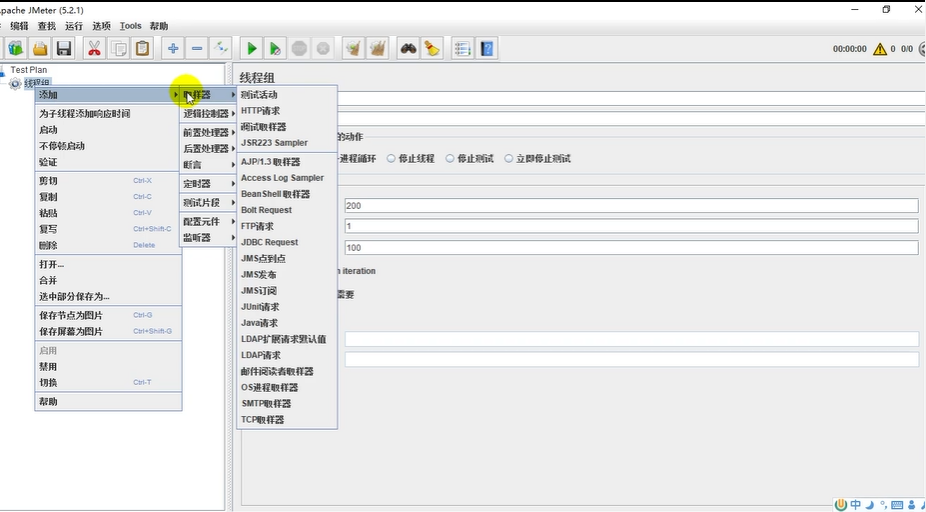926x512 pixels.
Task: Click the greyed Shutdown icon
Action: 323,48
